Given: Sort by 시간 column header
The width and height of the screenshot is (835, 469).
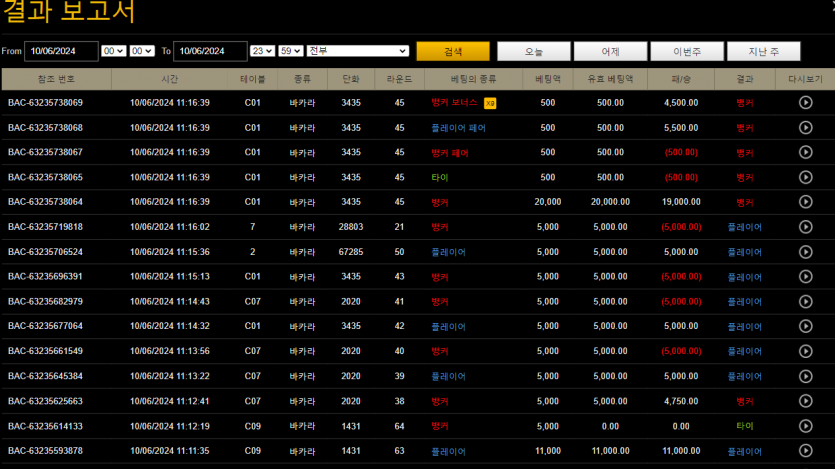Looking at the screenshot, I should tap(169, 79).
